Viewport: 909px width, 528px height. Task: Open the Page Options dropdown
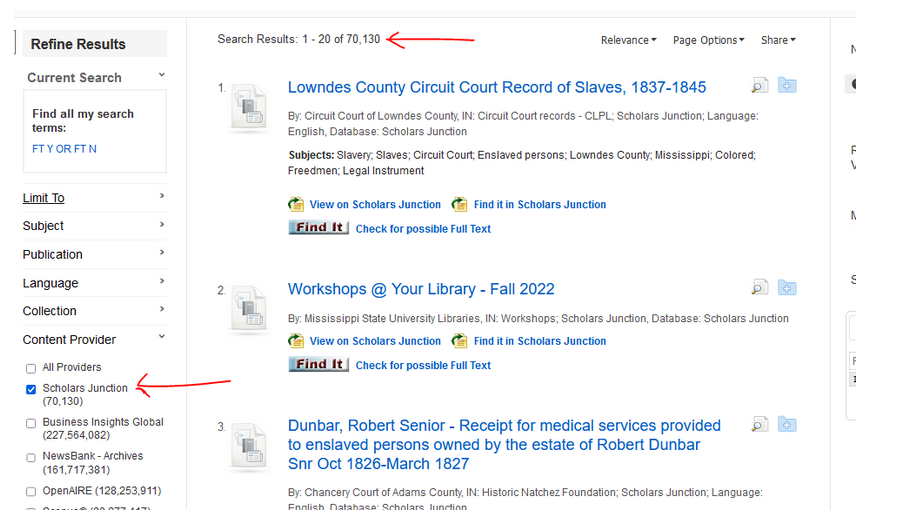pos(708,40)
